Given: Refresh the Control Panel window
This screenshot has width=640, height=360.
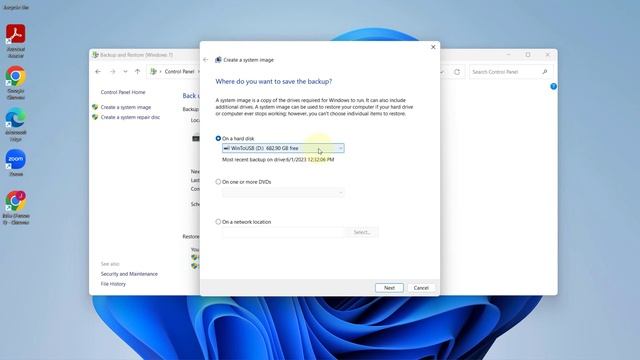Looking at the screenshot, I should pyautogui.click(x=457, y=72).
